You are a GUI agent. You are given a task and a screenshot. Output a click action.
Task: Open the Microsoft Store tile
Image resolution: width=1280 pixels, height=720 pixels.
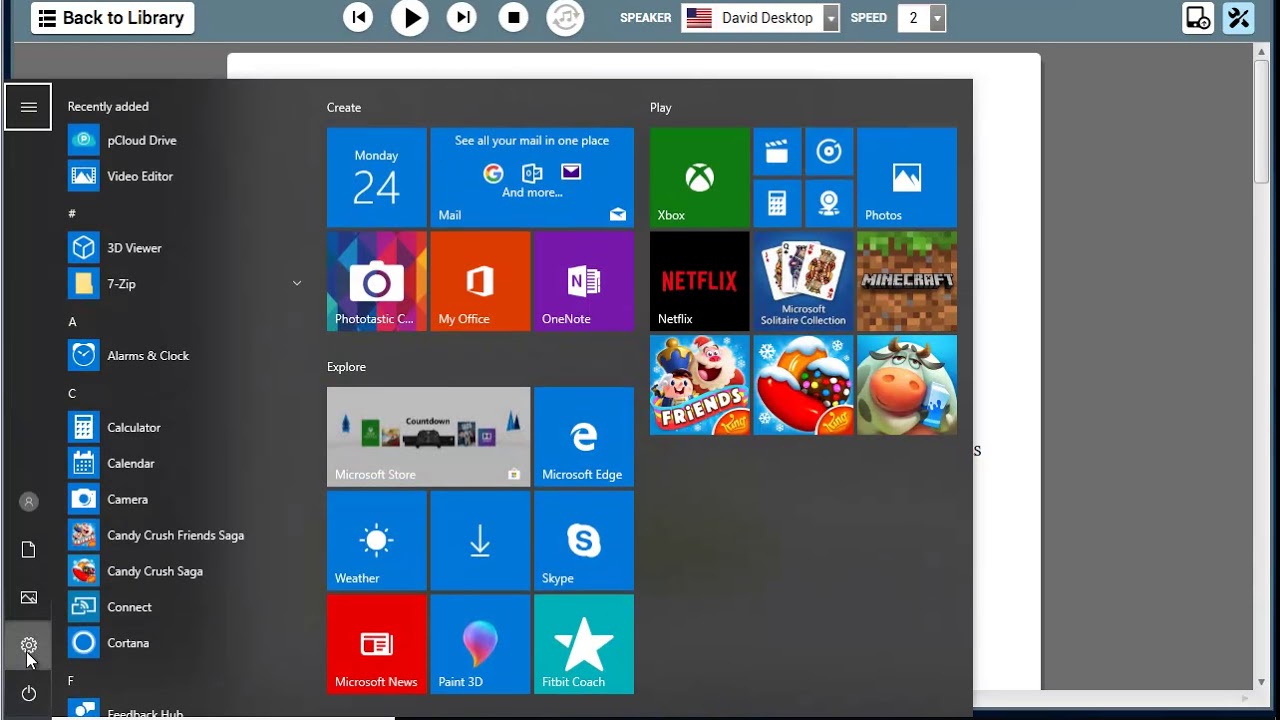click(428, 437)
